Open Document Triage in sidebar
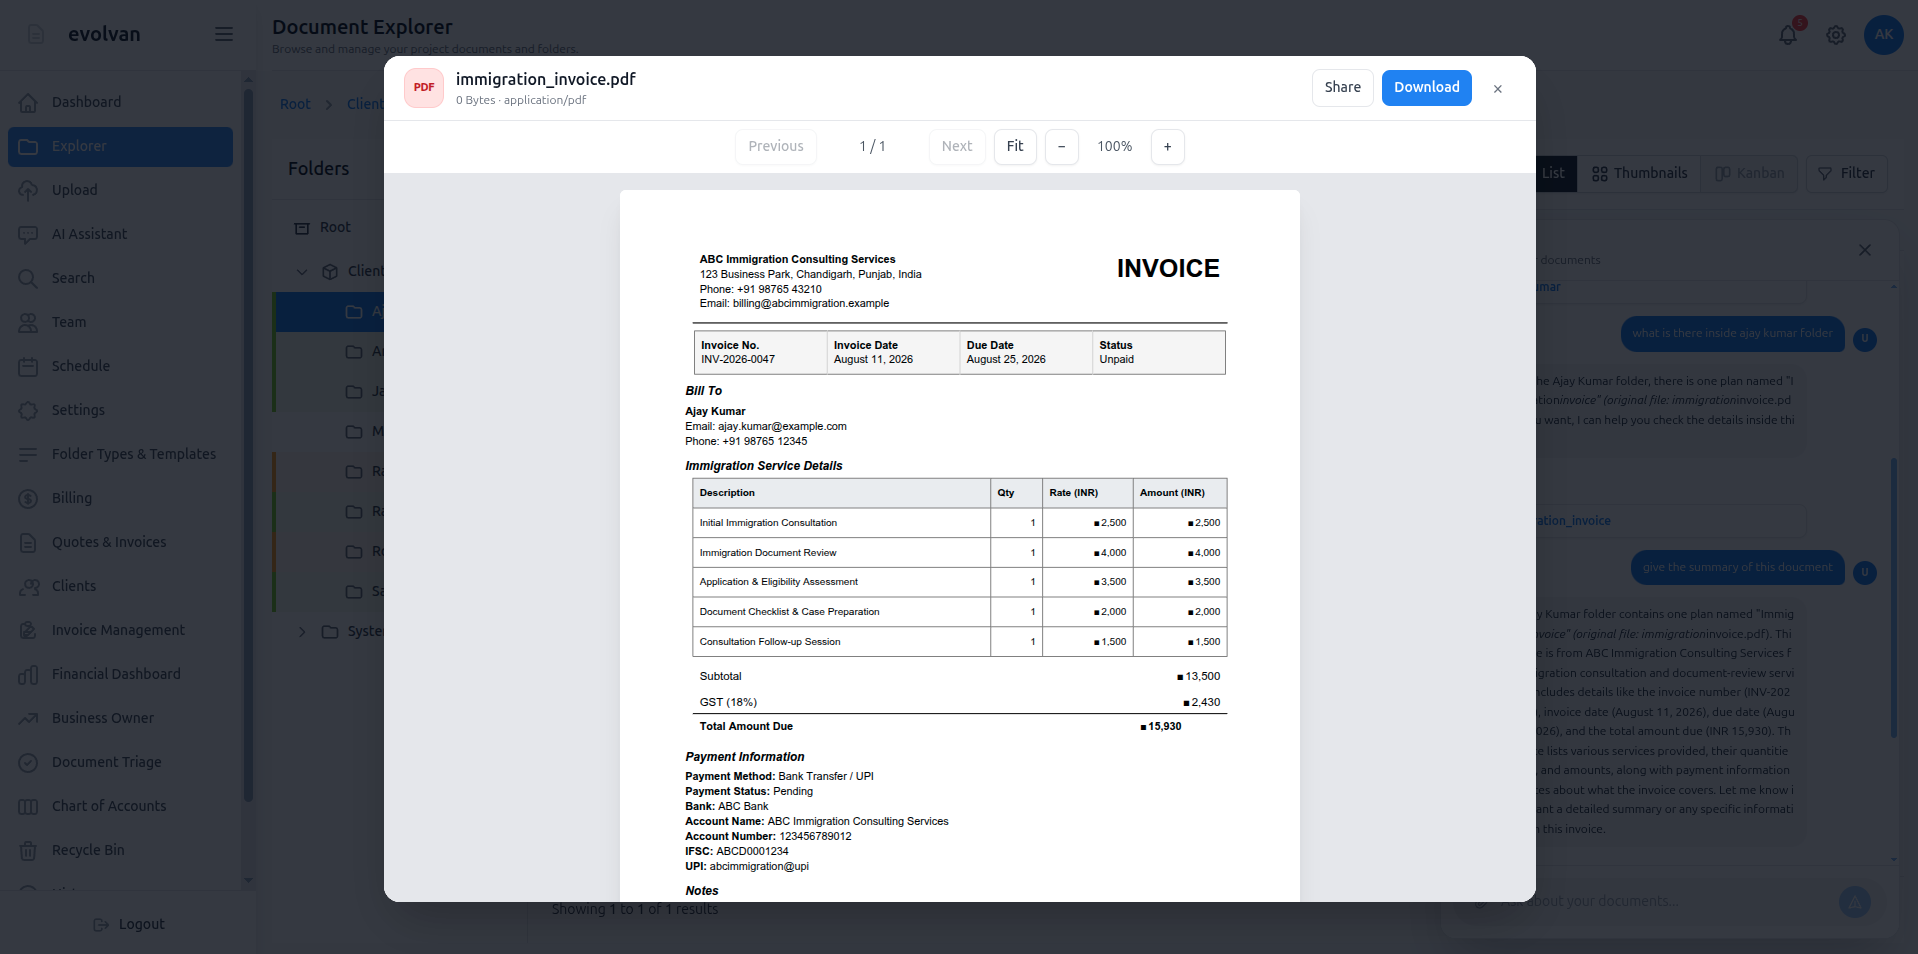Screen dimensions: 1918x954 coord(120,762)
